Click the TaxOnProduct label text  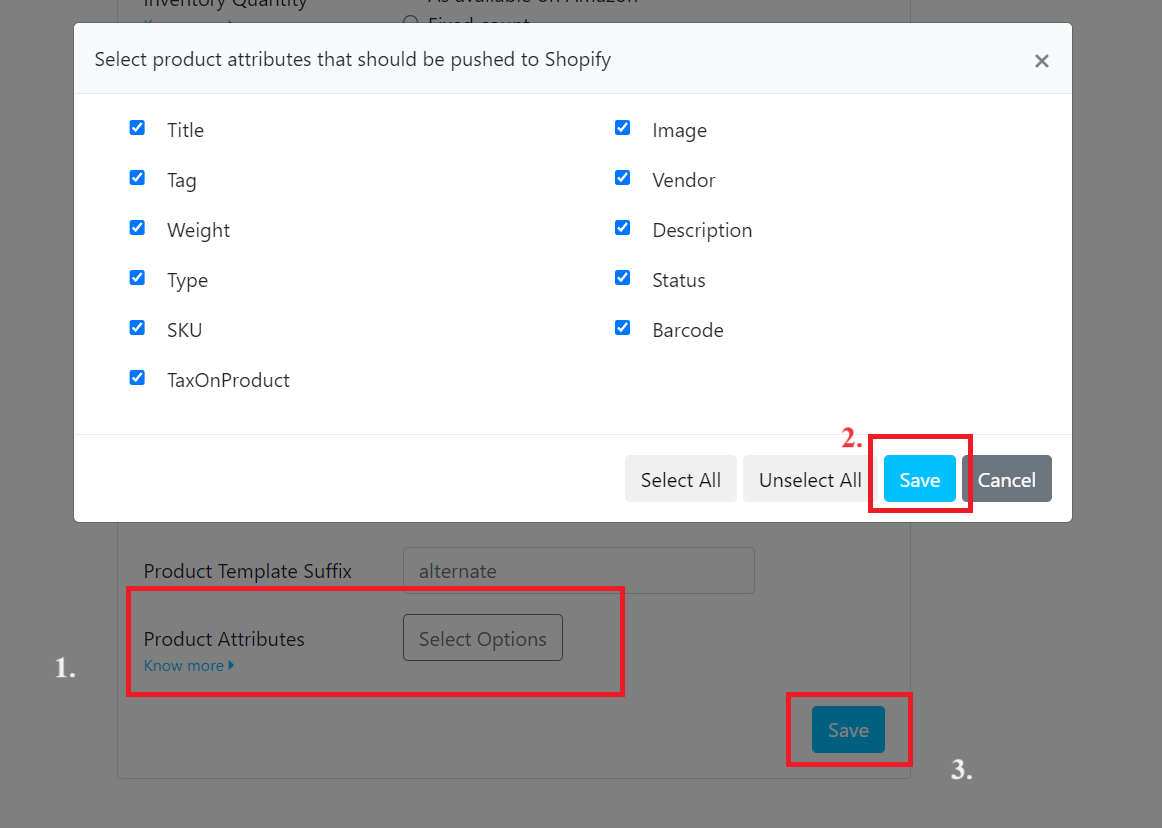228,380
